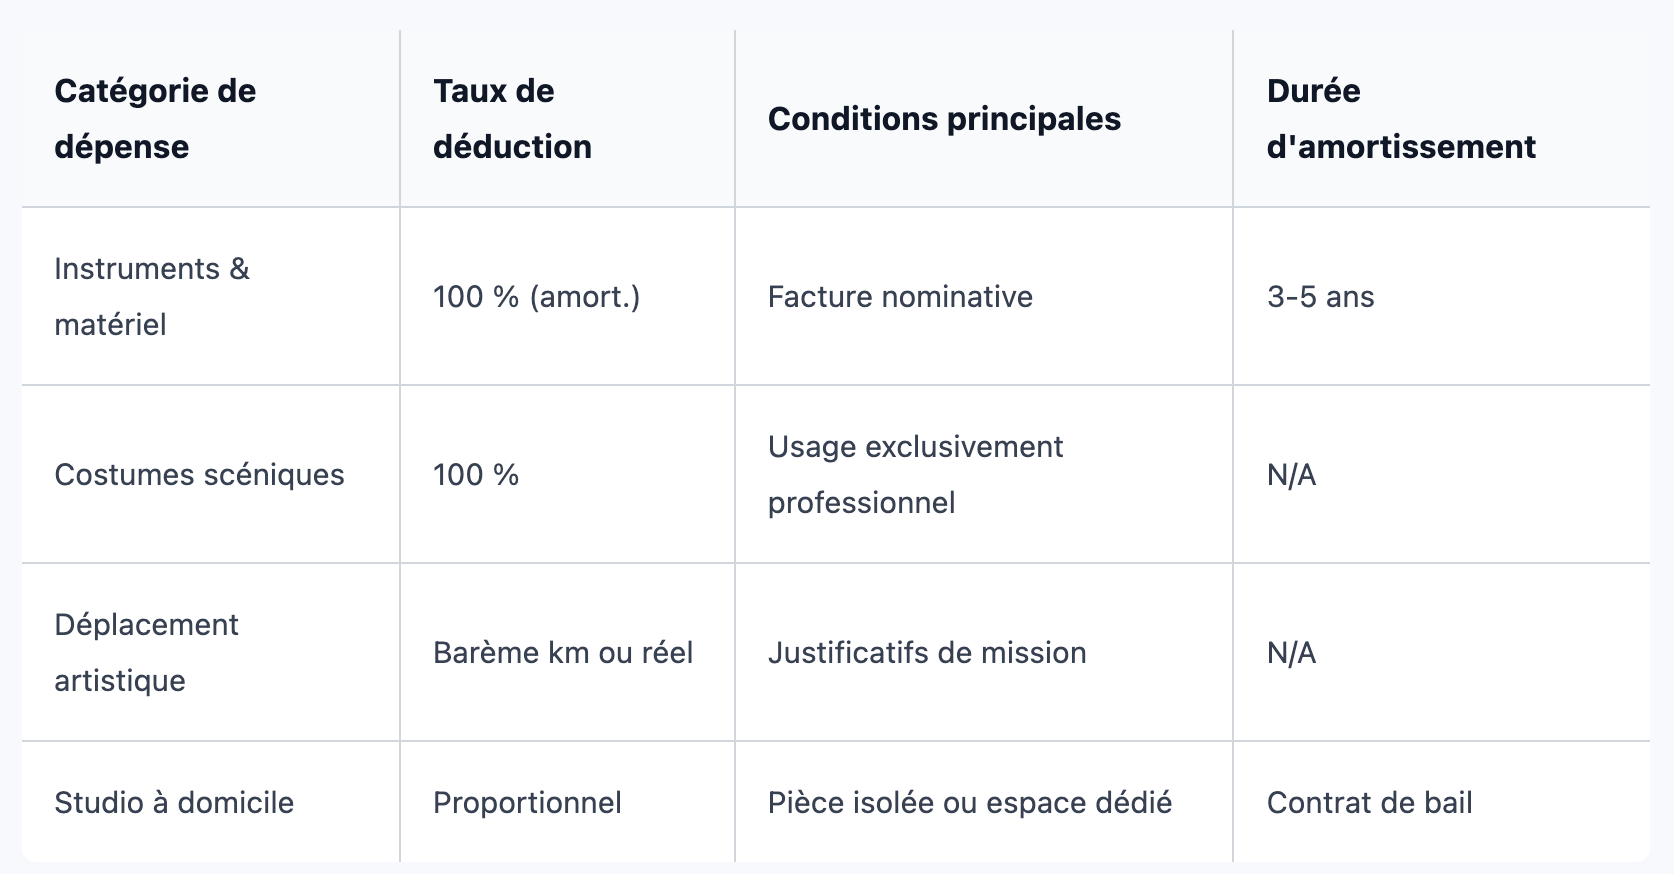
Task: Click the '100 %' cell for costumes
Action: [567, 475]
